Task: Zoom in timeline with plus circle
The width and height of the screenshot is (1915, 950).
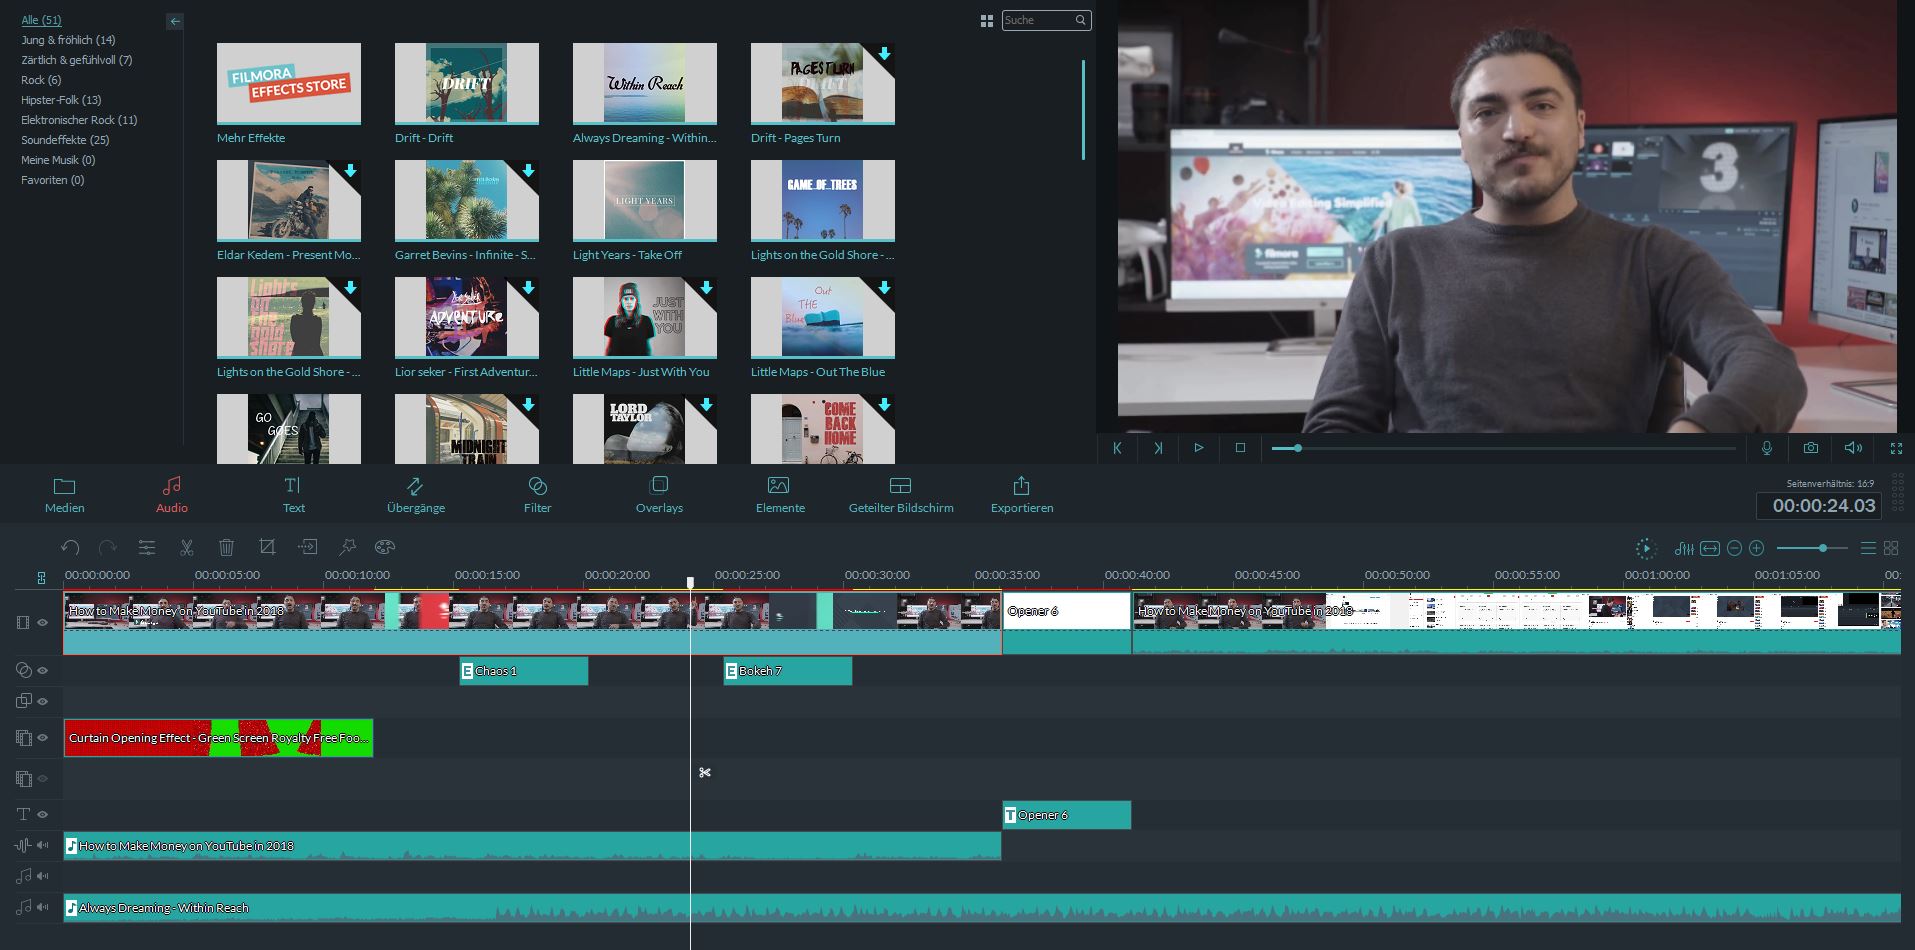Action: (x=1757, y=548)
